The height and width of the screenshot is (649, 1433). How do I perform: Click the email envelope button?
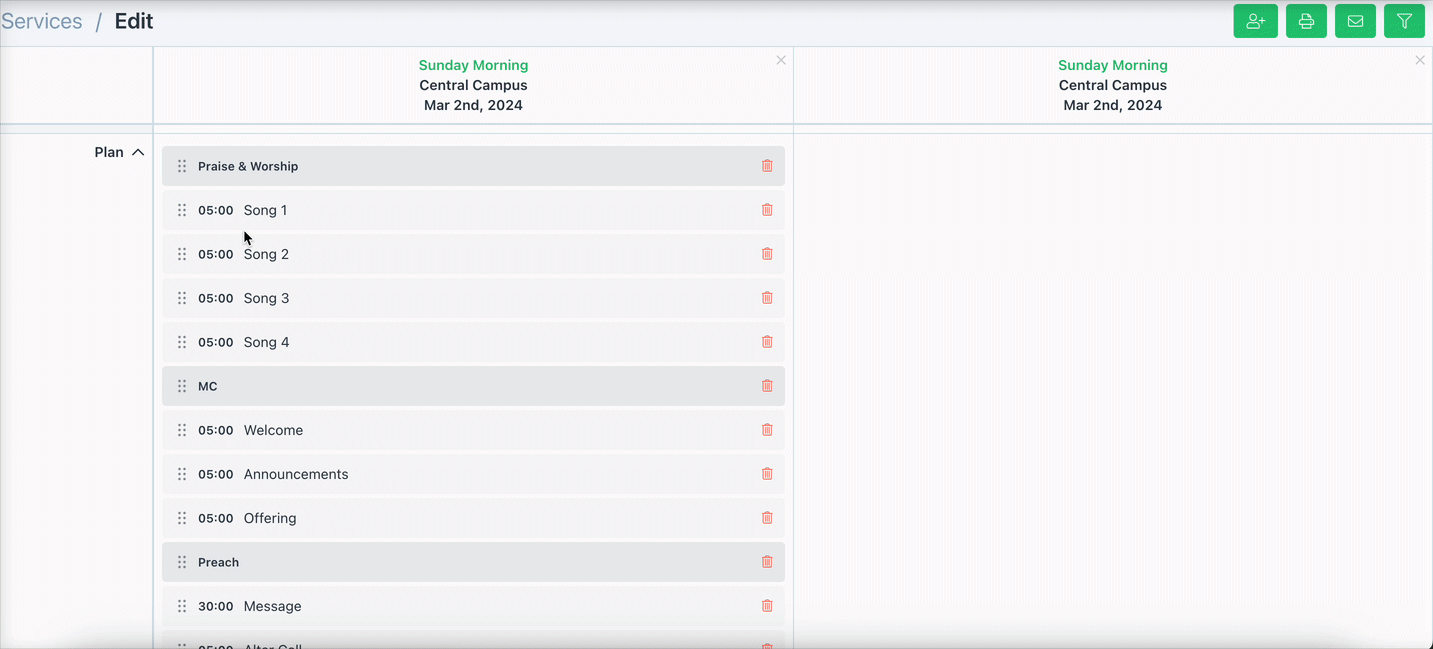[1355, 21]
